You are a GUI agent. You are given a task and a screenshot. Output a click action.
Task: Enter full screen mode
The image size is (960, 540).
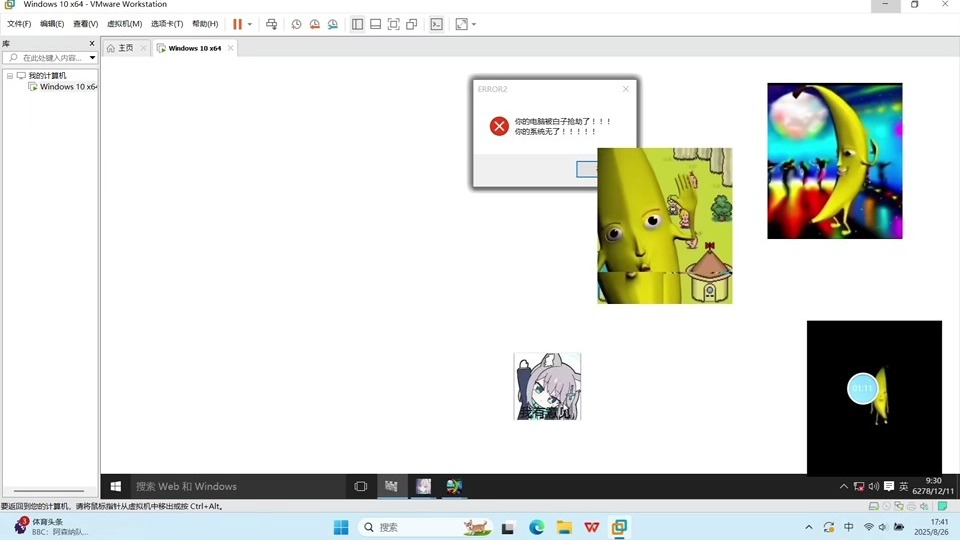click(x=394, y=24)
